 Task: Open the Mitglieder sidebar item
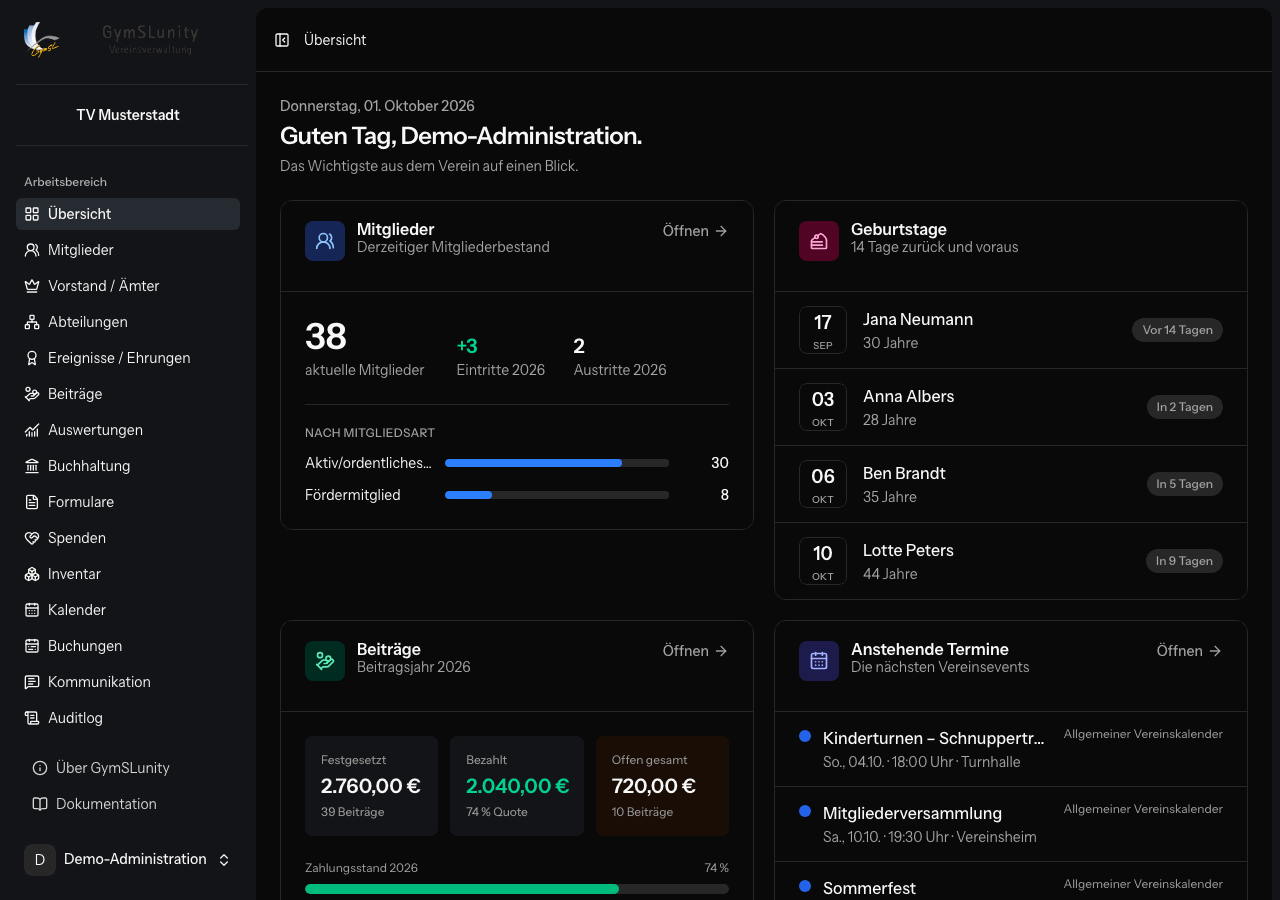point(128,250)
